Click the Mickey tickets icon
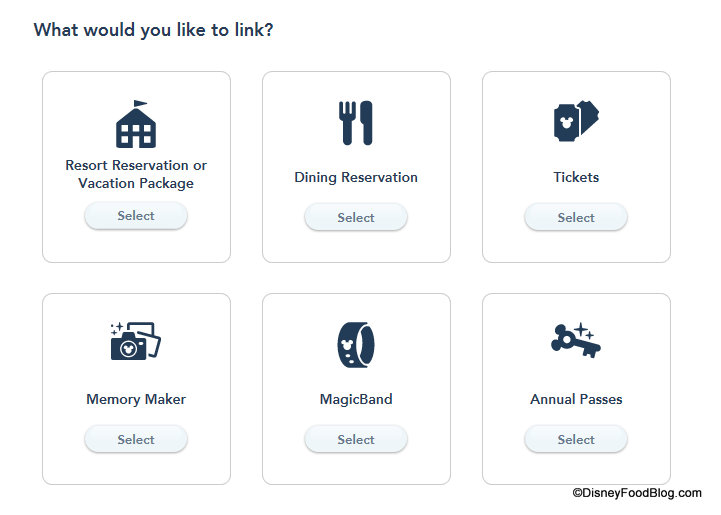The height and width of the screenshot is (515, 721). [x=576, y=123]
